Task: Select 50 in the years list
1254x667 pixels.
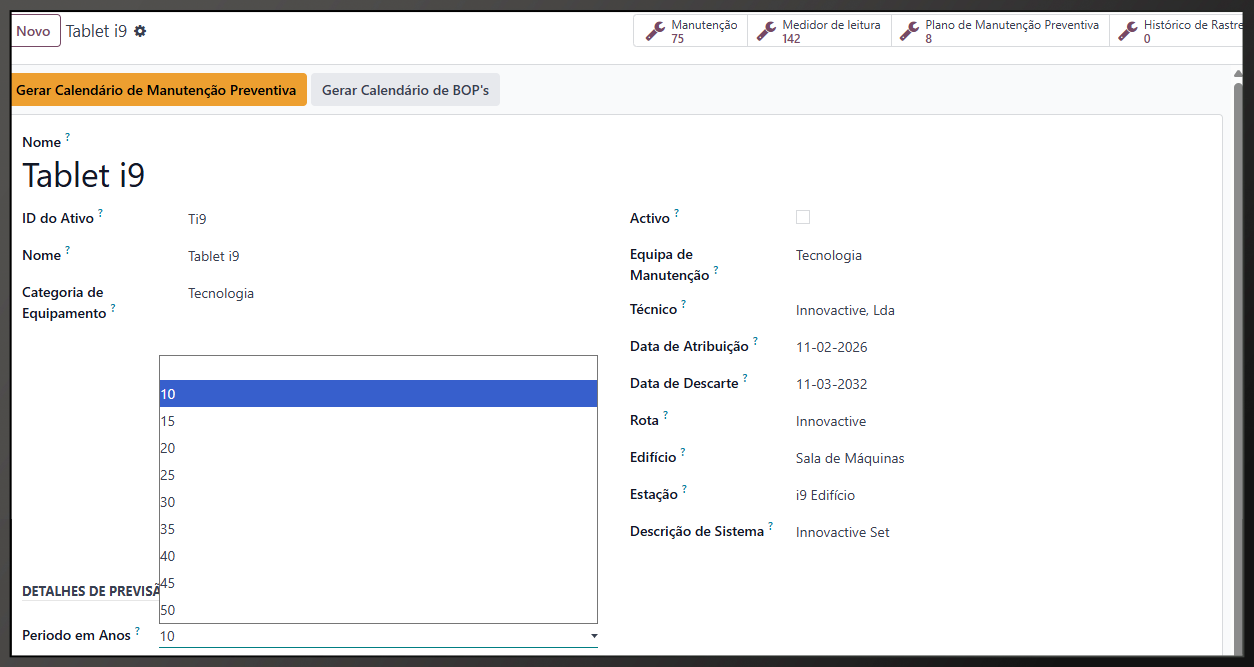Action: click(378, 610)
